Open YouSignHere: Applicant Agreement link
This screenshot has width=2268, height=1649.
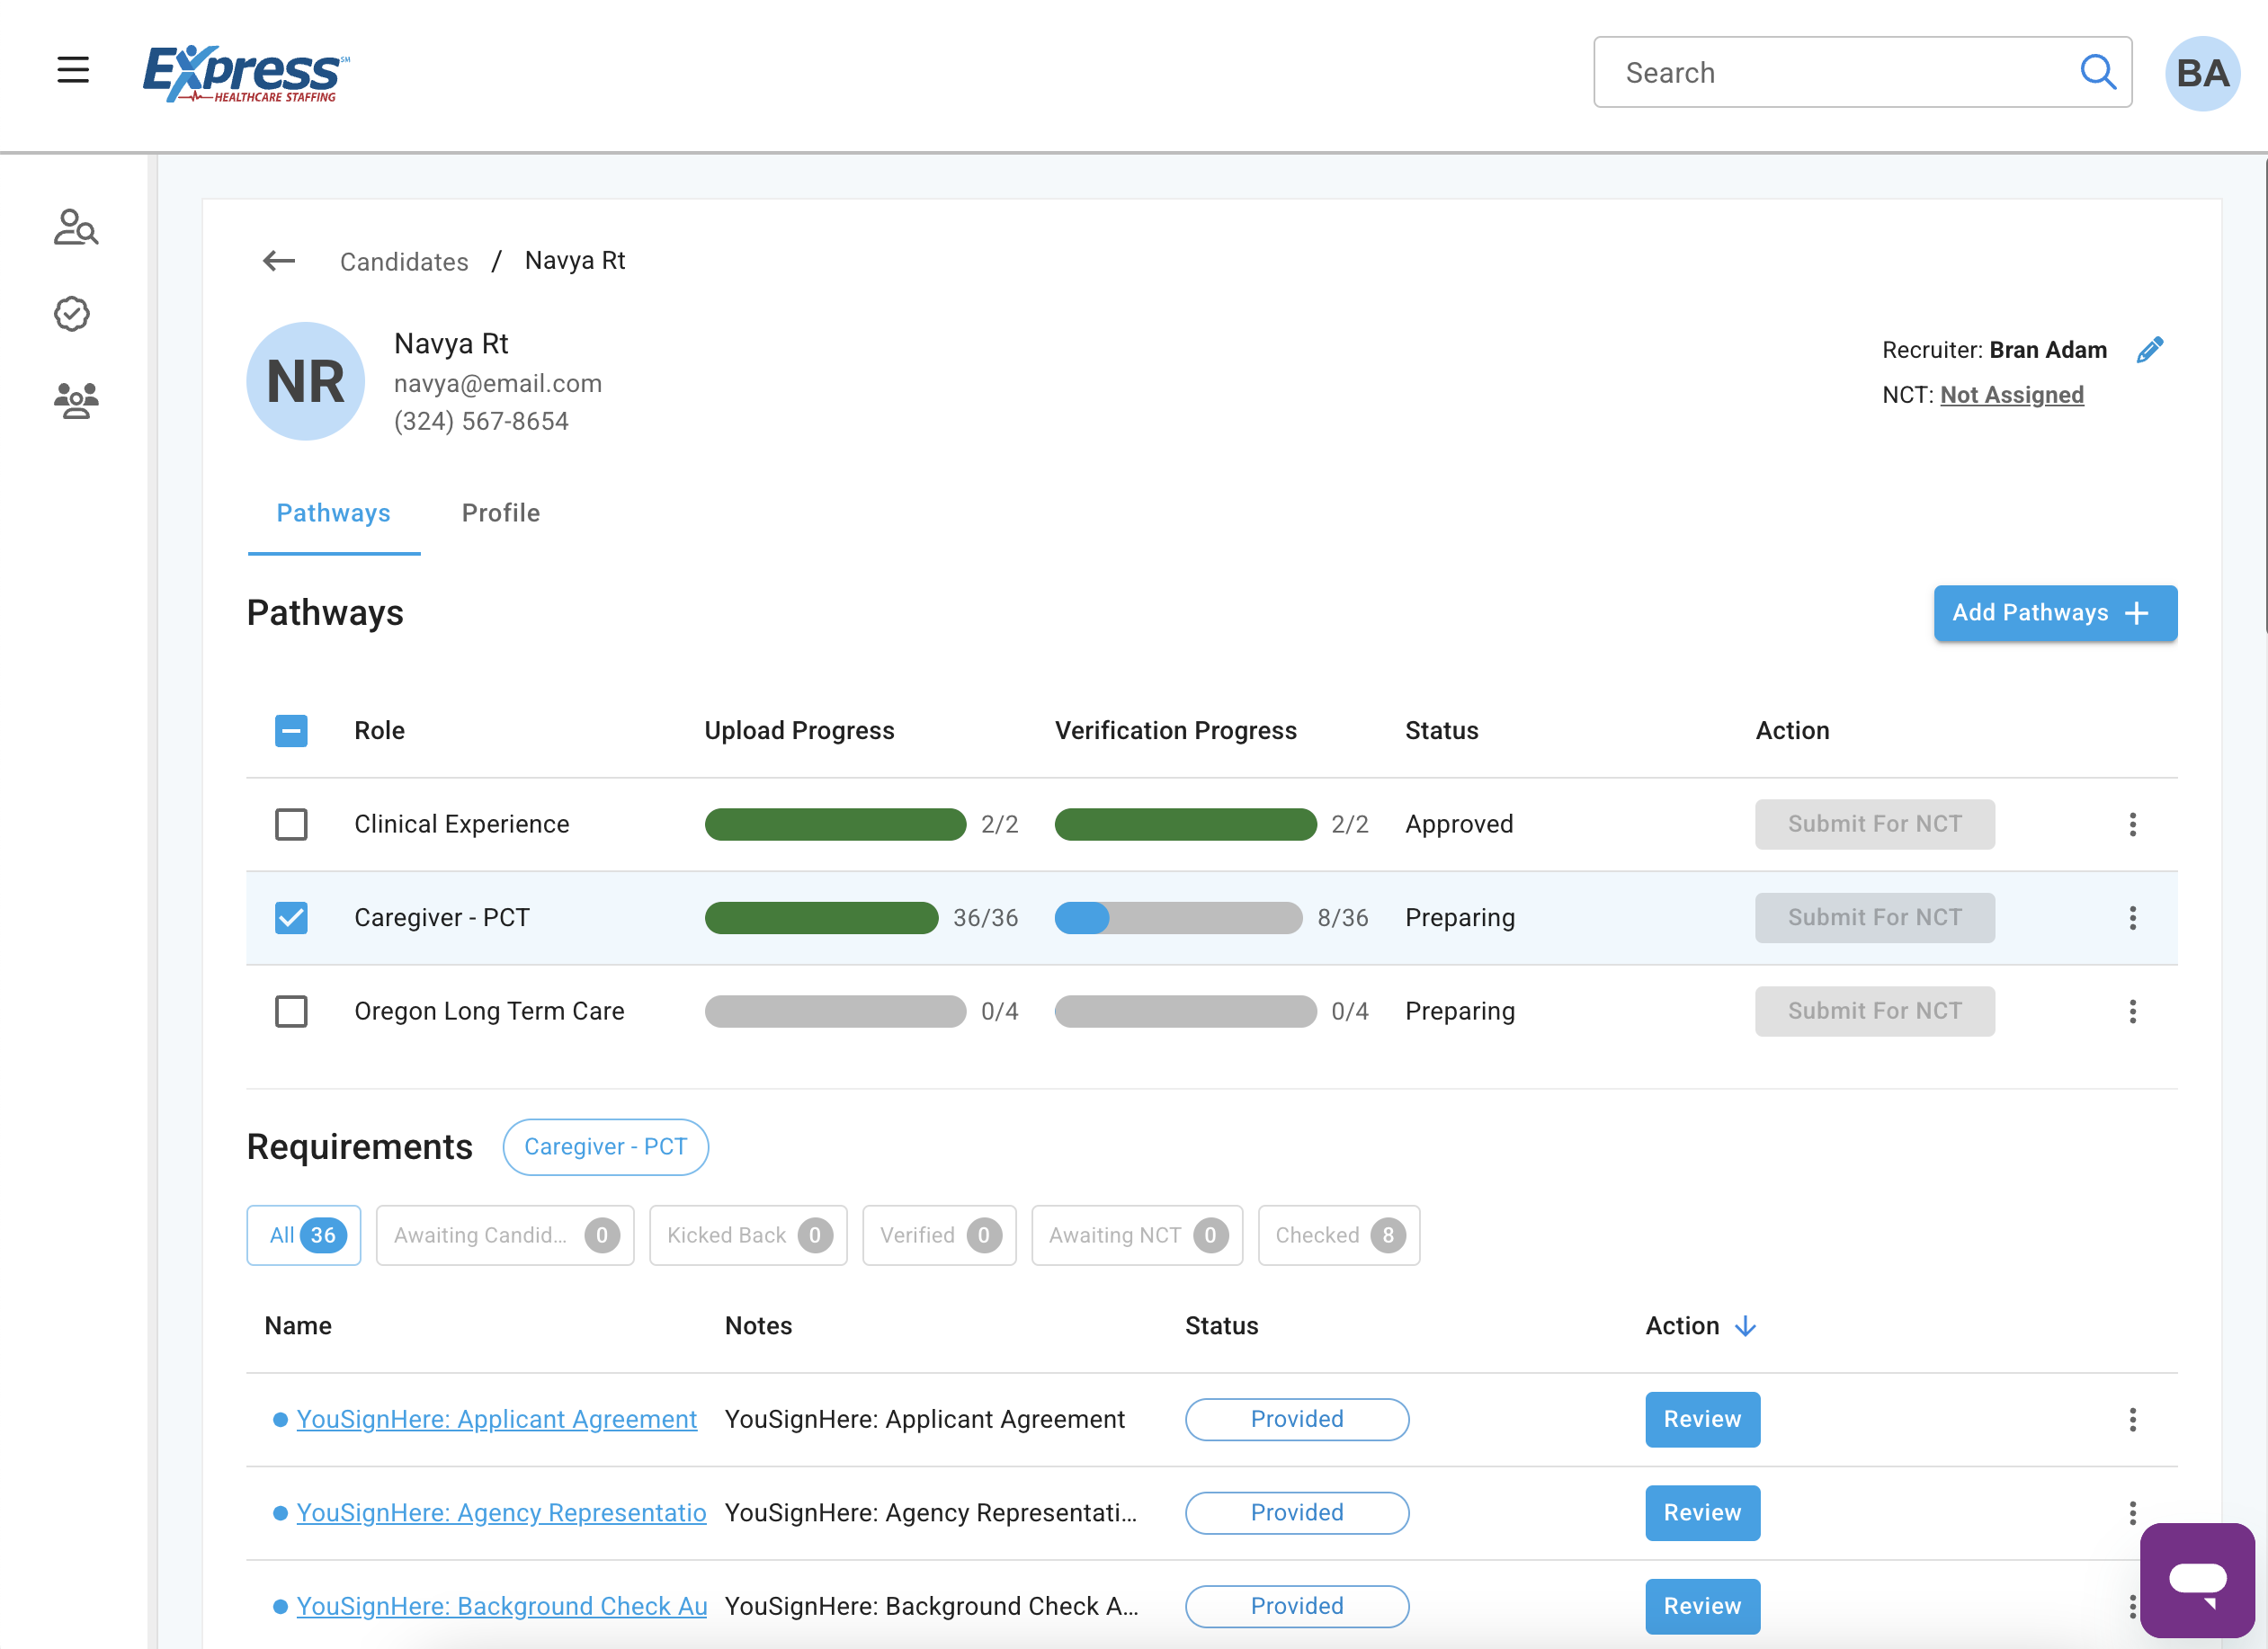click(x=496, y=1419)
